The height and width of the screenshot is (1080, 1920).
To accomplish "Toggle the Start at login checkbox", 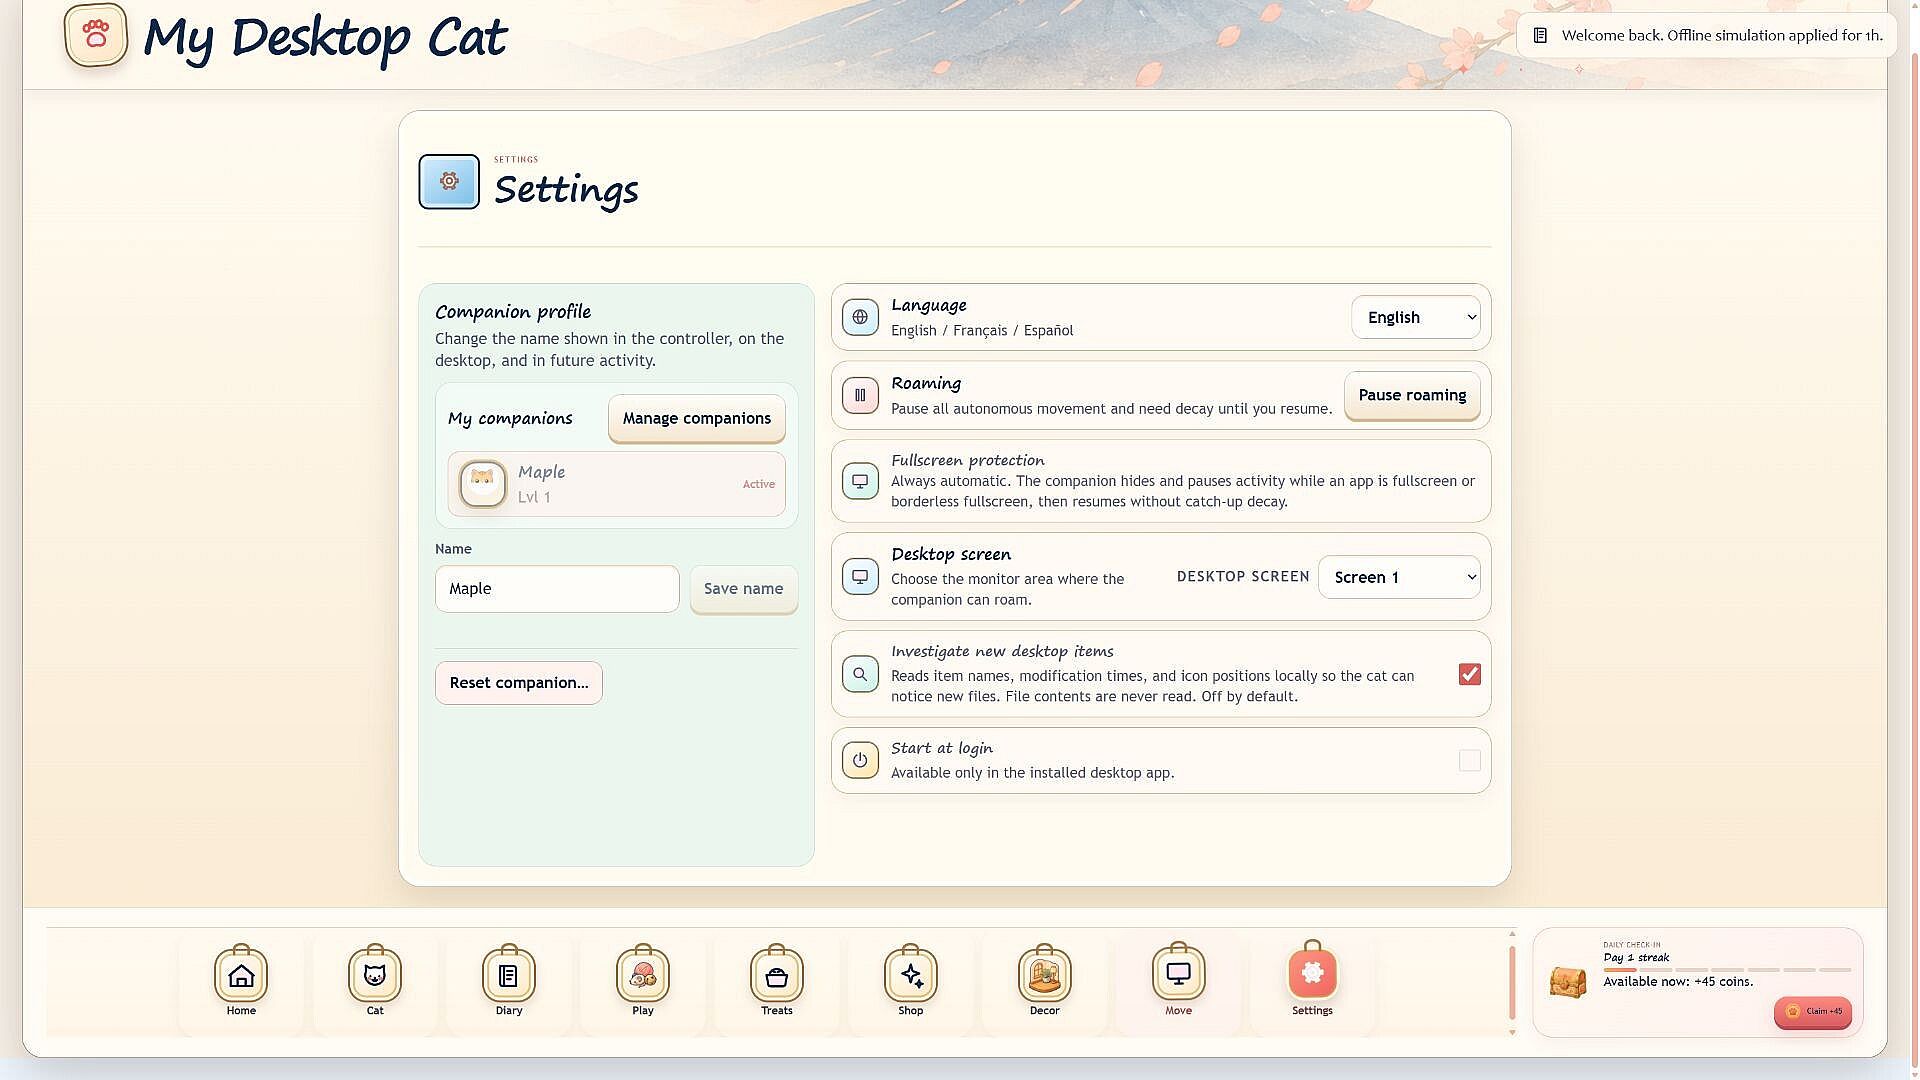I will point(1469,761).
